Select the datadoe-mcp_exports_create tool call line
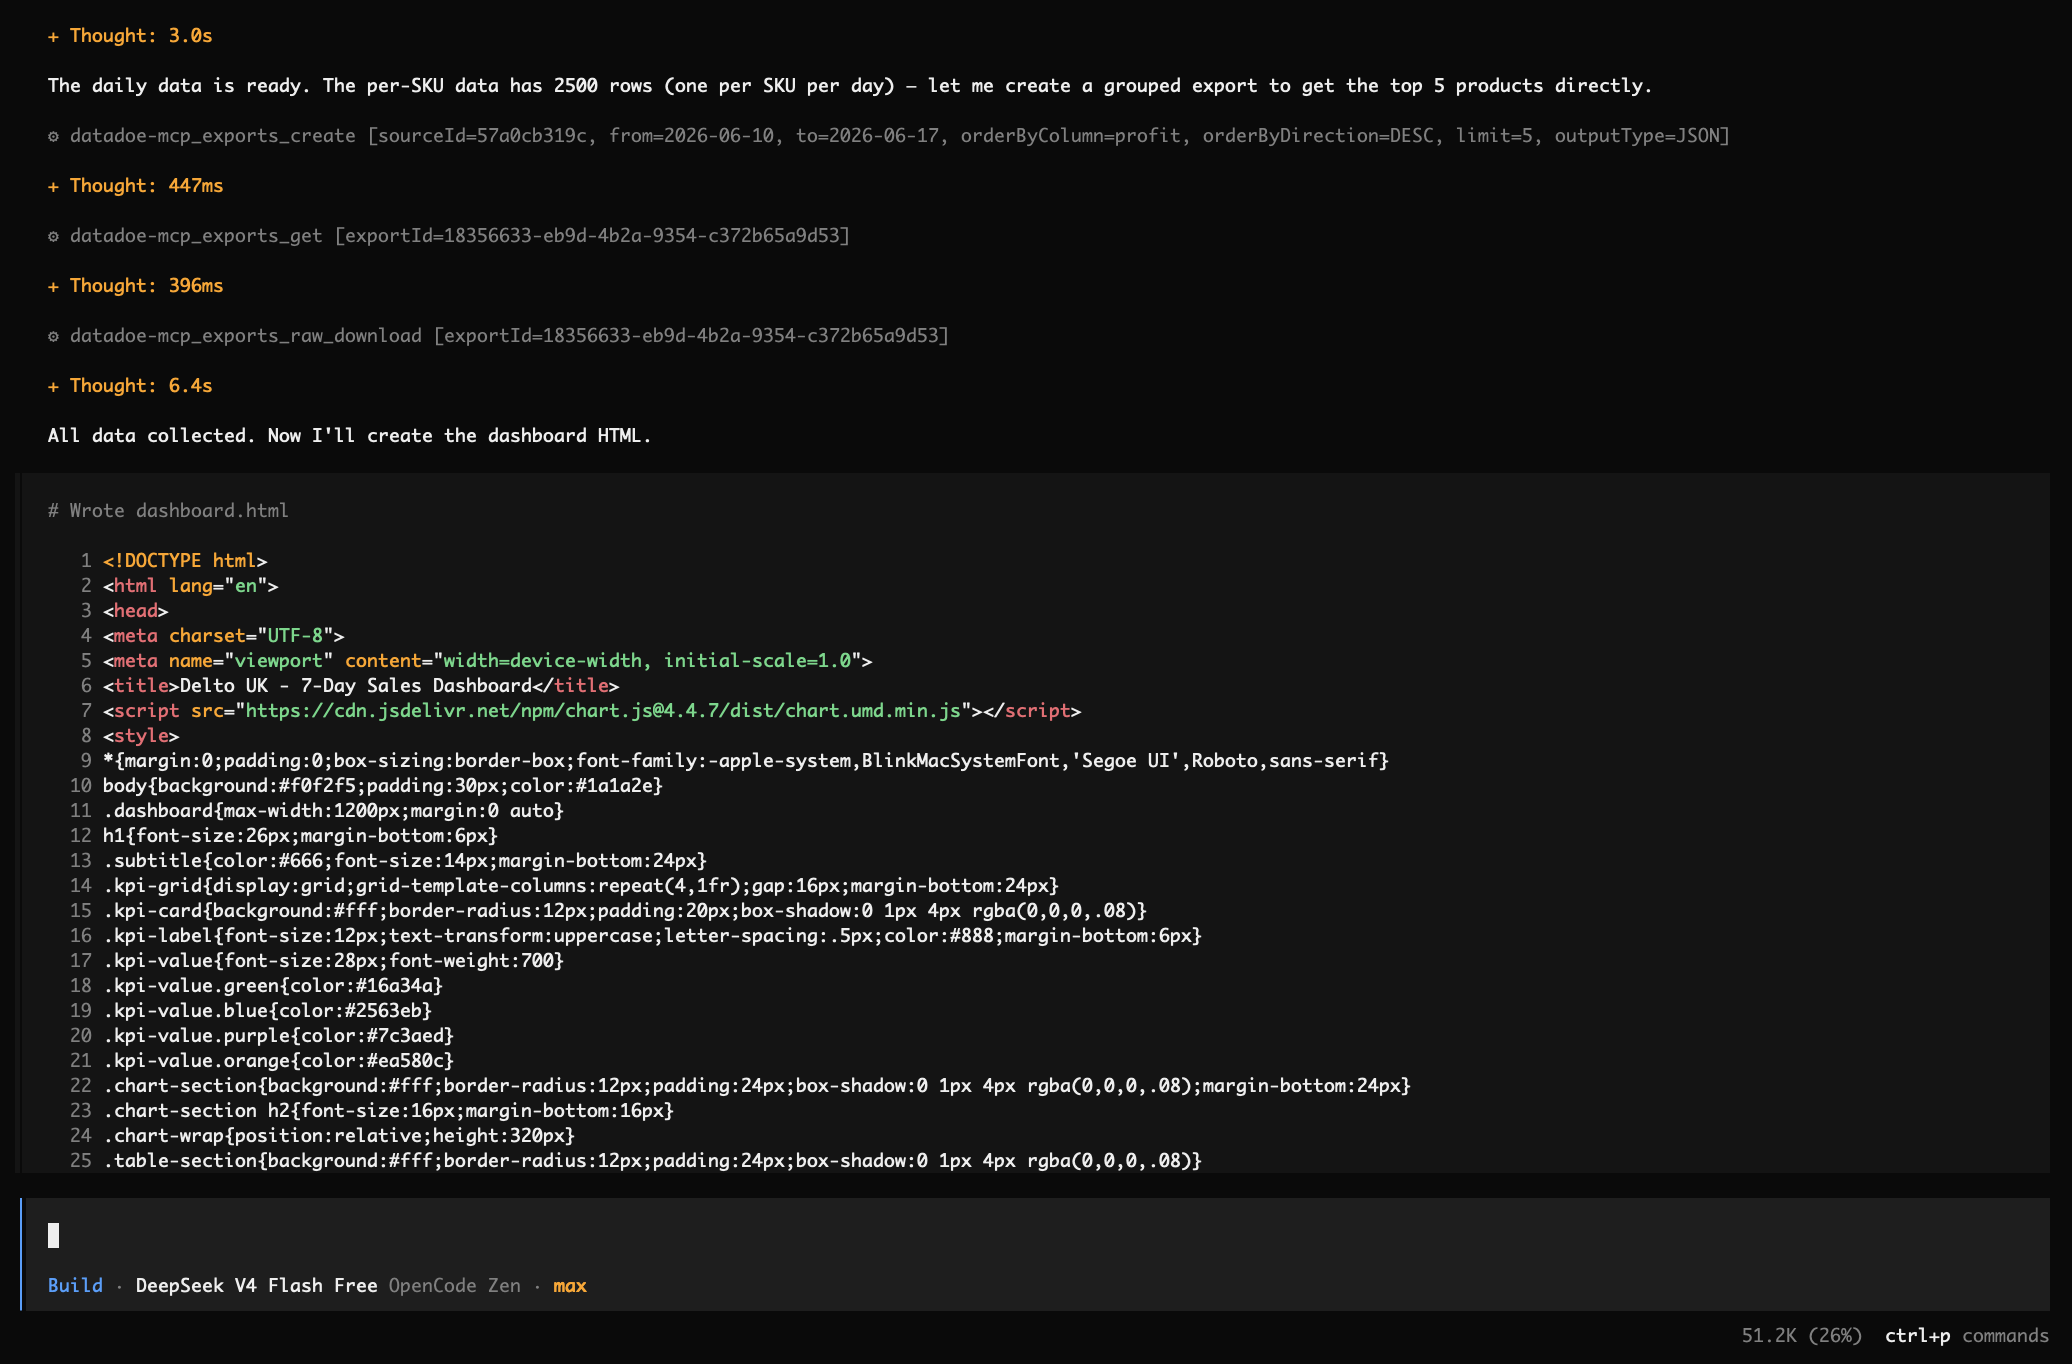The width and height of the screenshot is (2072, 1364). coord(888,136)
